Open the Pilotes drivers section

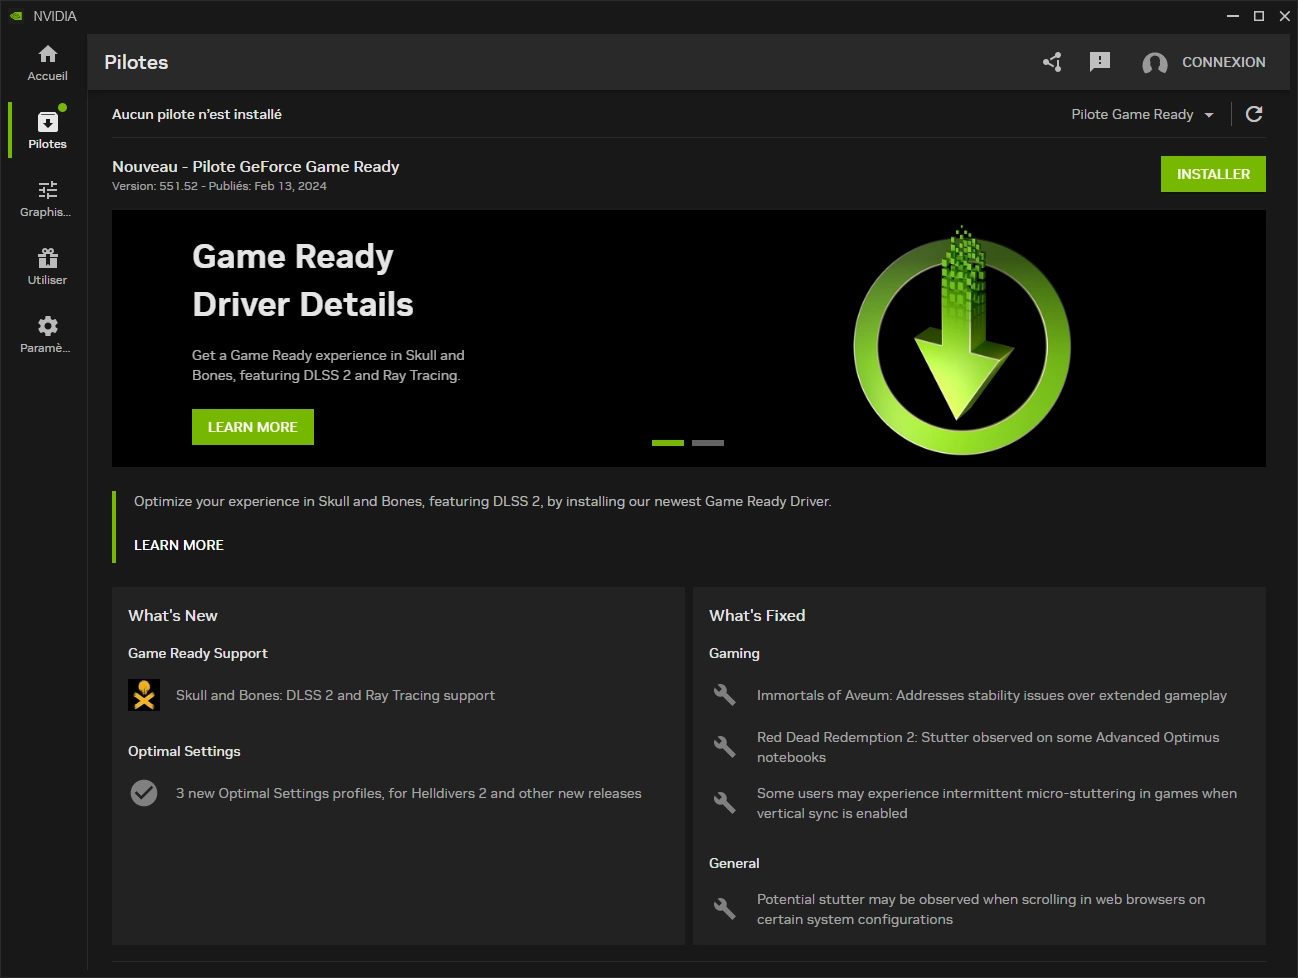click(47, 131)
